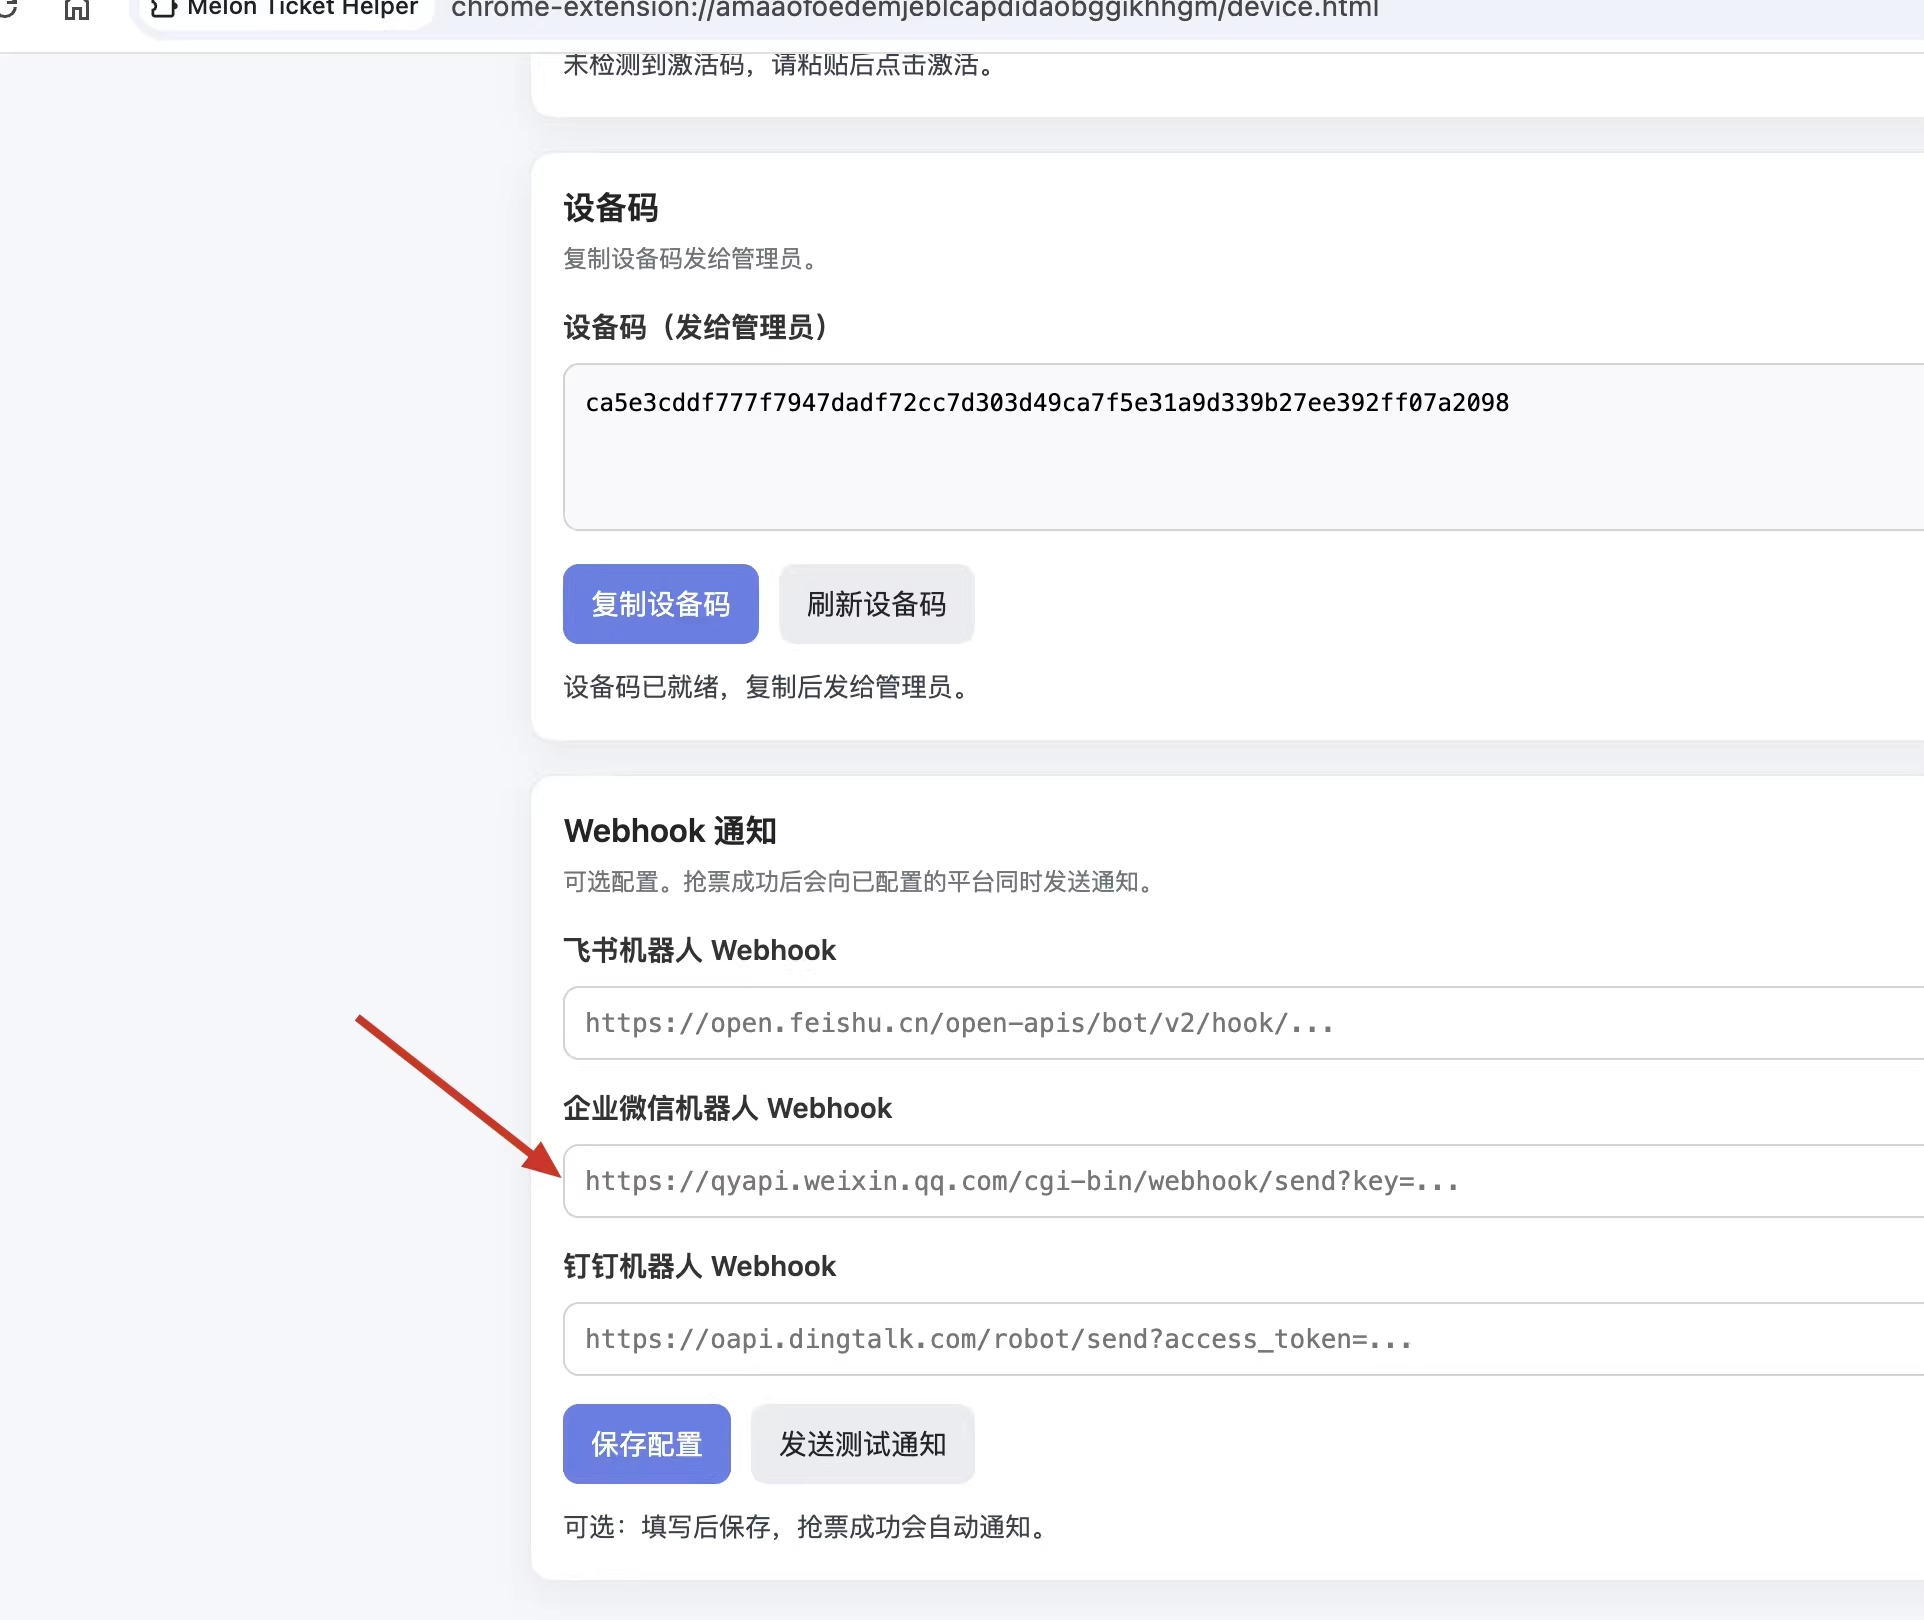Click the device code text area

[x=1243, y=447]
